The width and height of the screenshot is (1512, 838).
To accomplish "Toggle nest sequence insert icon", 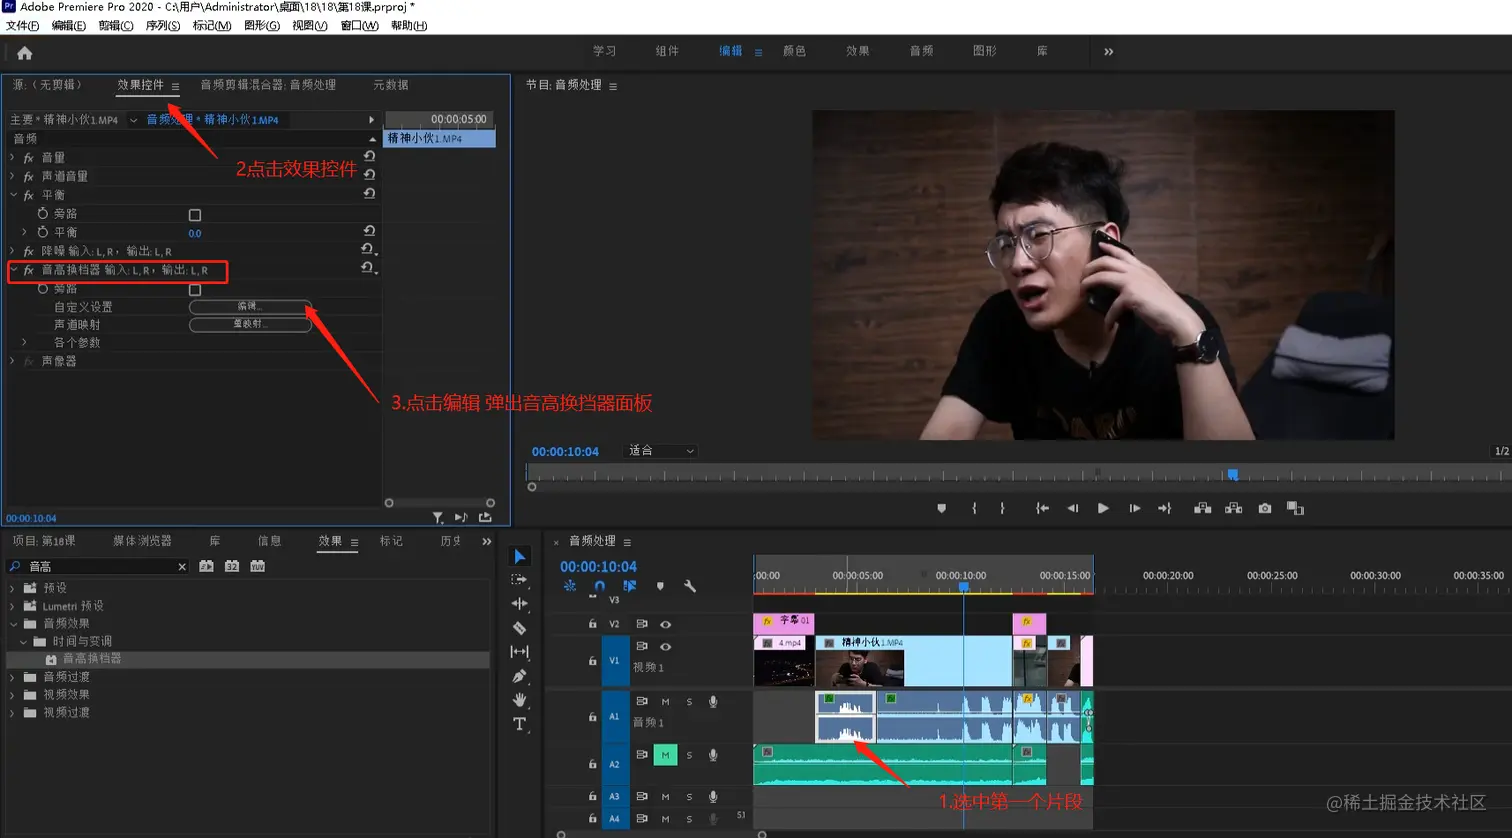I will point(569,586).
